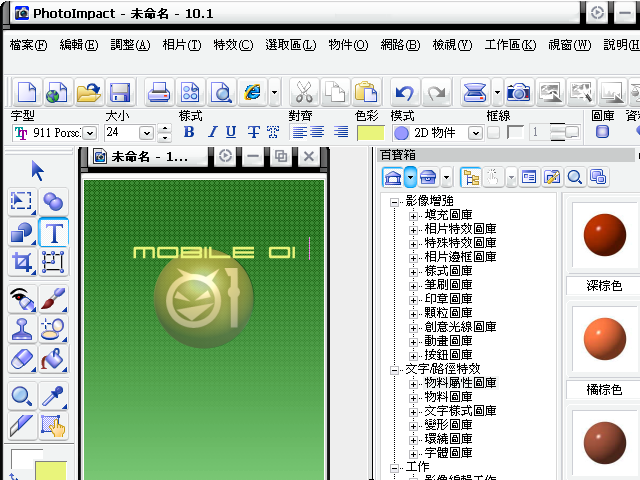Screen dimensions: 640x480
Task: Select the Eraser tool
Action: pyautogui.click(x=22, y=359)
